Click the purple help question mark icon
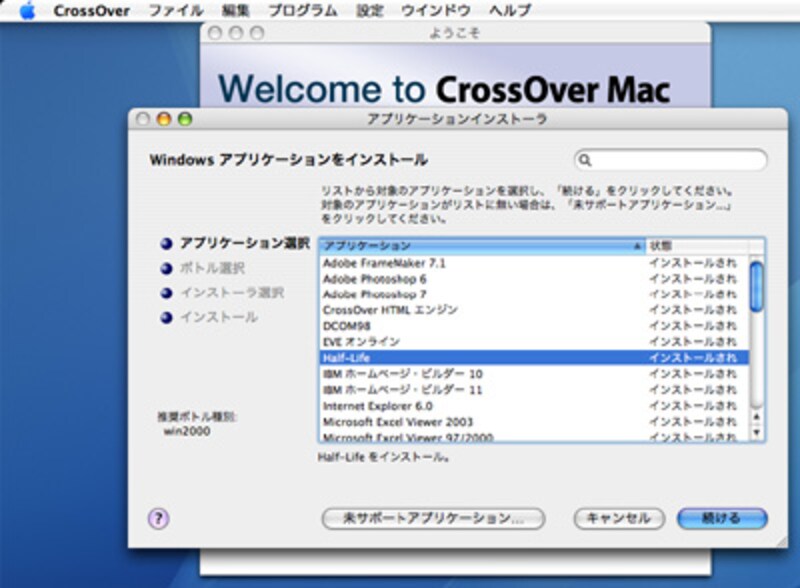This screenshot has height=588, width=800. tap(158, 518)
